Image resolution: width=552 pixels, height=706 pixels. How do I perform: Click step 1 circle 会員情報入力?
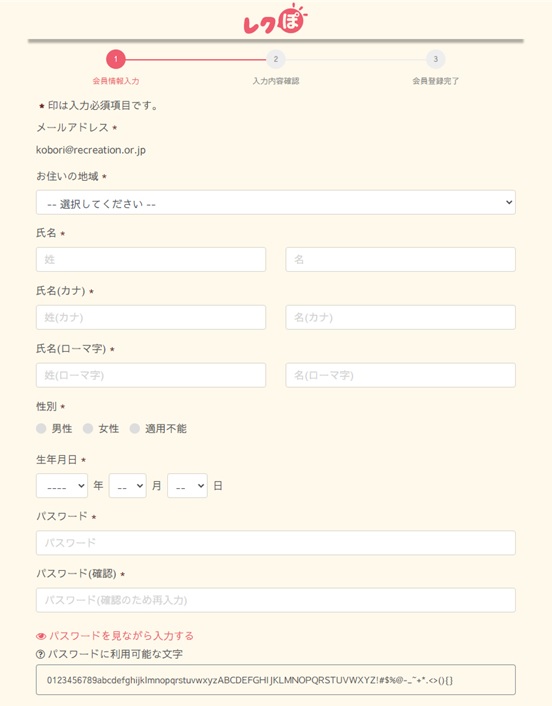click(116, 59)
